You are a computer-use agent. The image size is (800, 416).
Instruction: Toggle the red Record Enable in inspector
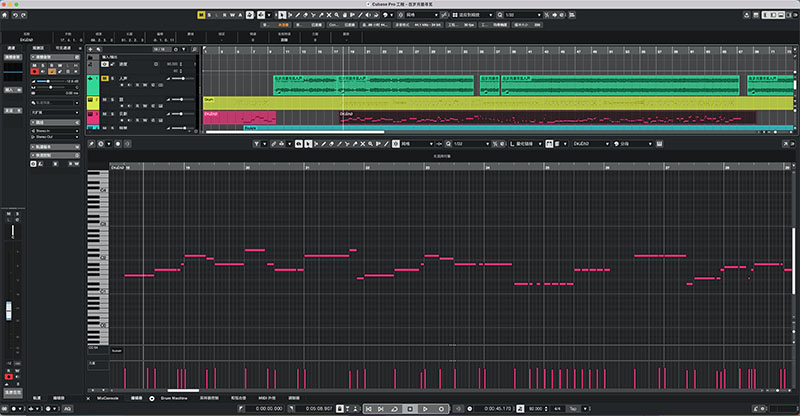tap(34, 71)
